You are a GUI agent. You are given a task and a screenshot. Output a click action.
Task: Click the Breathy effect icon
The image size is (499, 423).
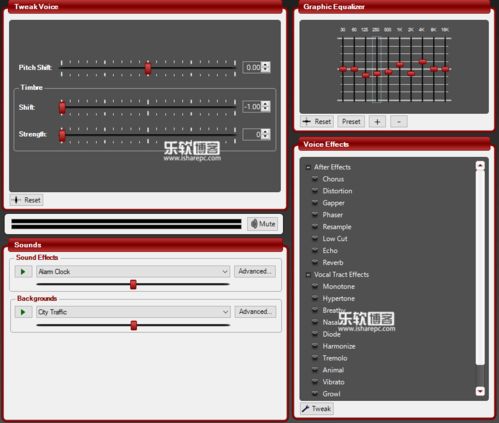point(315,310)
